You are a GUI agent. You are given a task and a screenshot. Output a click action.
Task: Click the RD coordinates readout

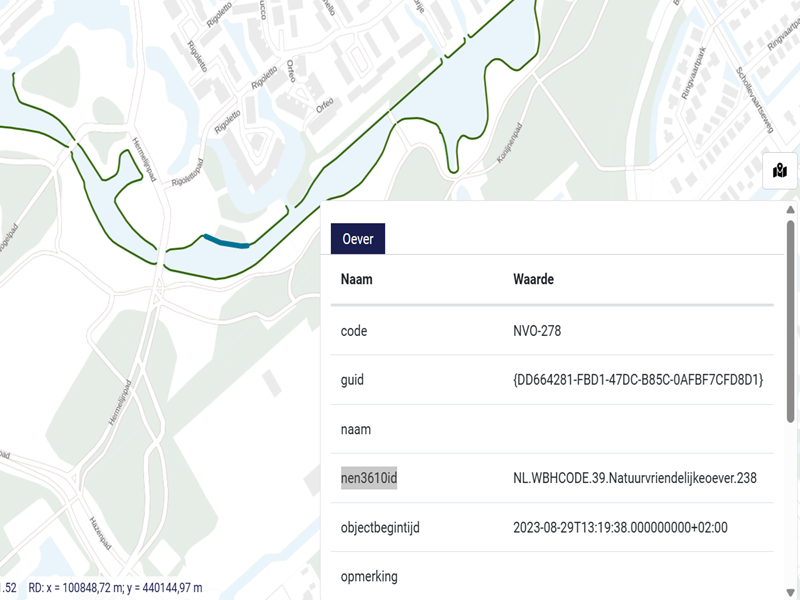click(115, 587)
